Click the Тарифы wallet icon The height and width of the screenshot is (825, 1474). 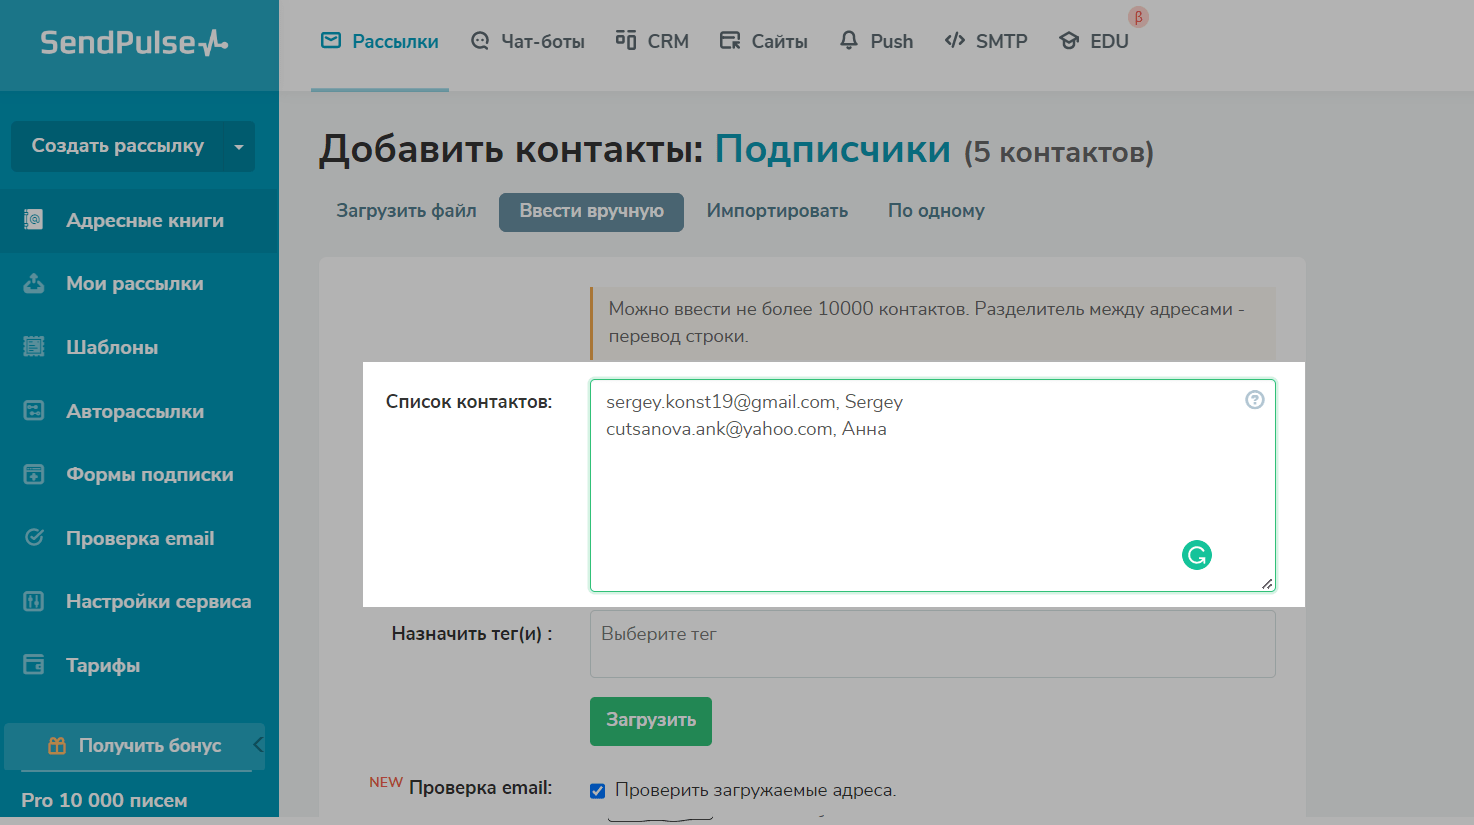34,665
